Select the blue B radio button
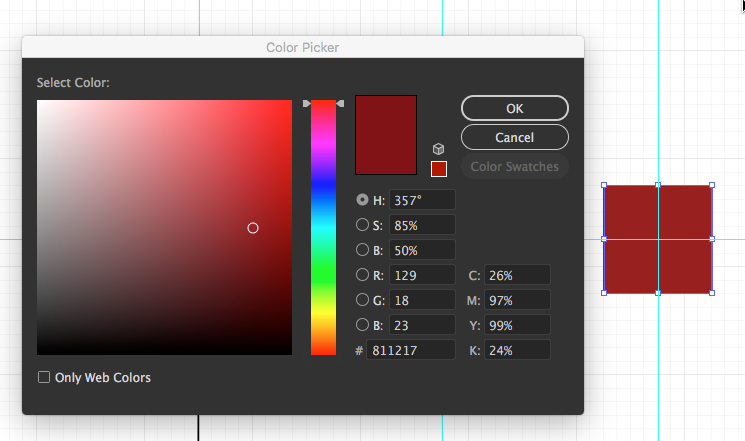The height and width of the screenshot is (441, 745). [x=362, y=325]
